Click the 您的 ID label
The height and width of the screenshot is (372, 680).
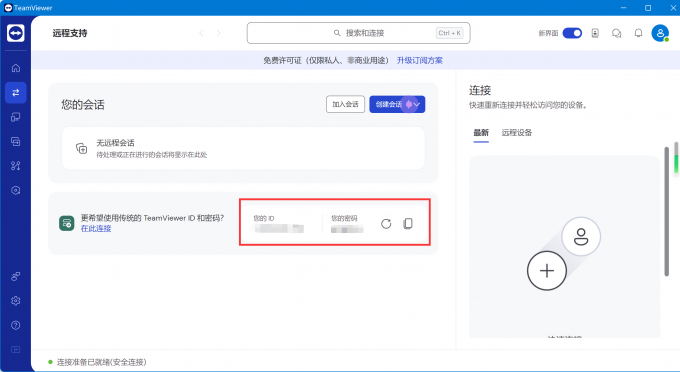point(264,218)
